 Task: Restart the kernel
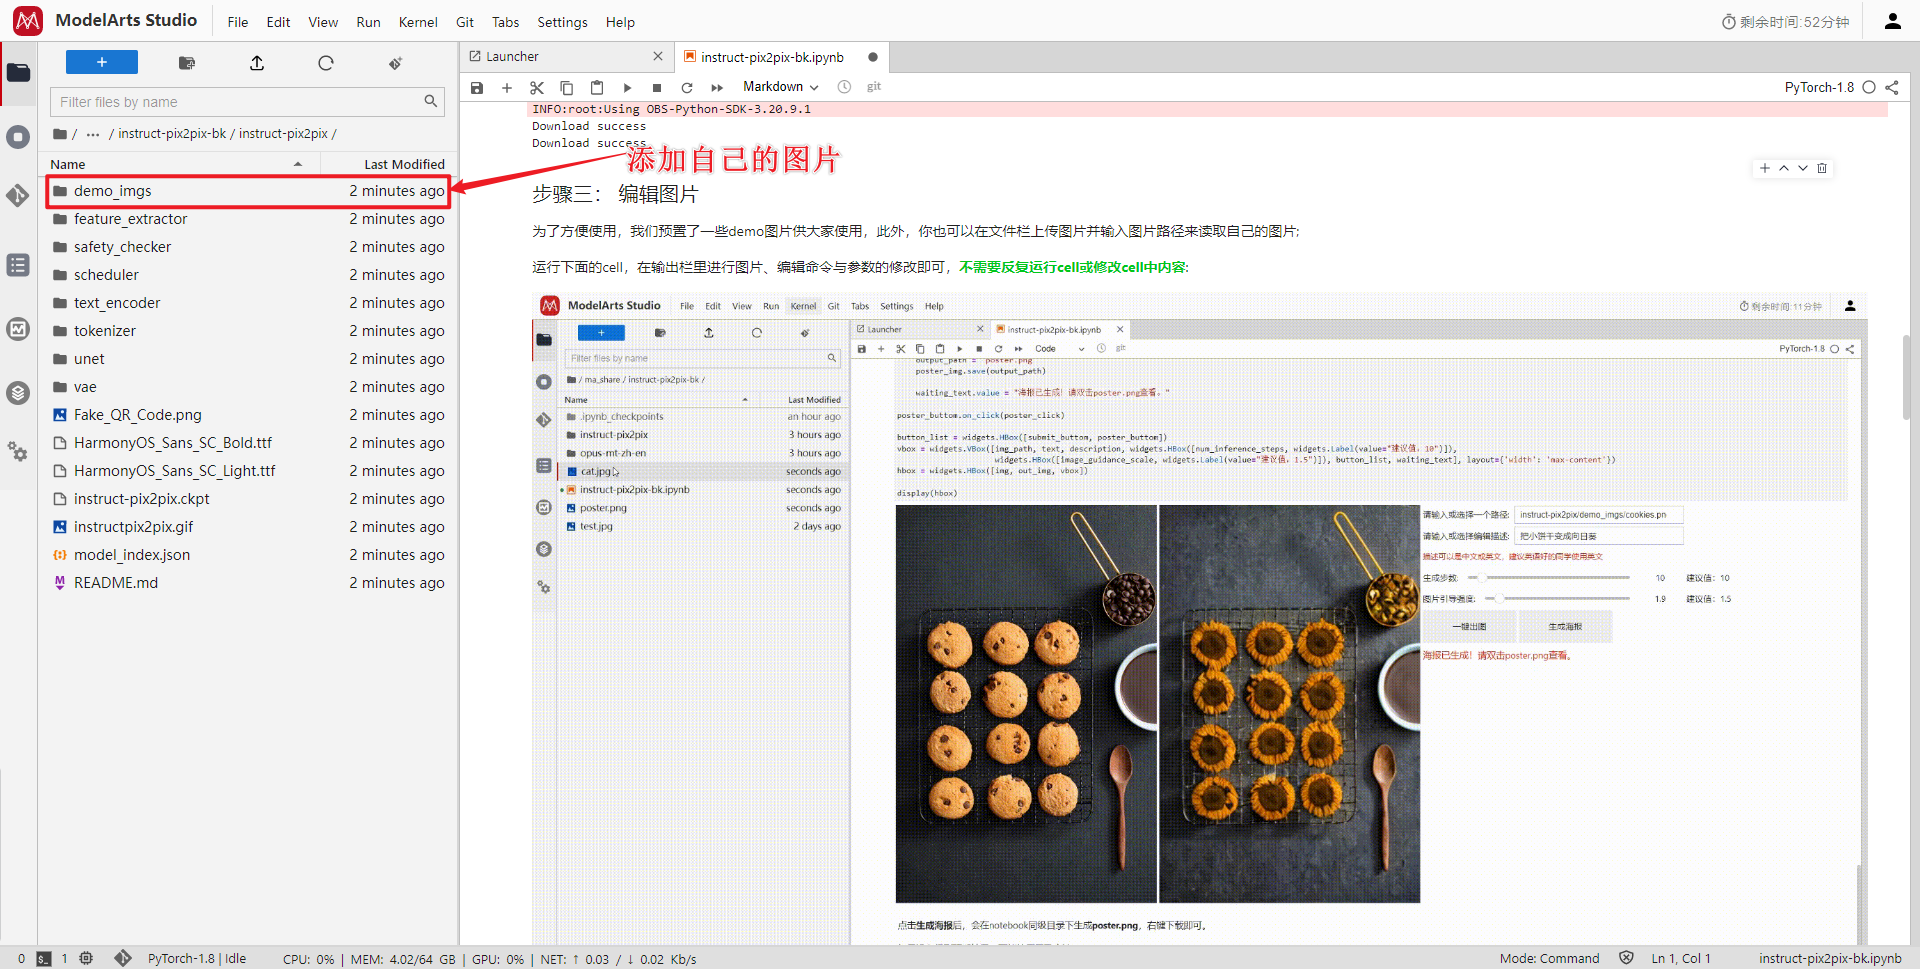point(687,88)
